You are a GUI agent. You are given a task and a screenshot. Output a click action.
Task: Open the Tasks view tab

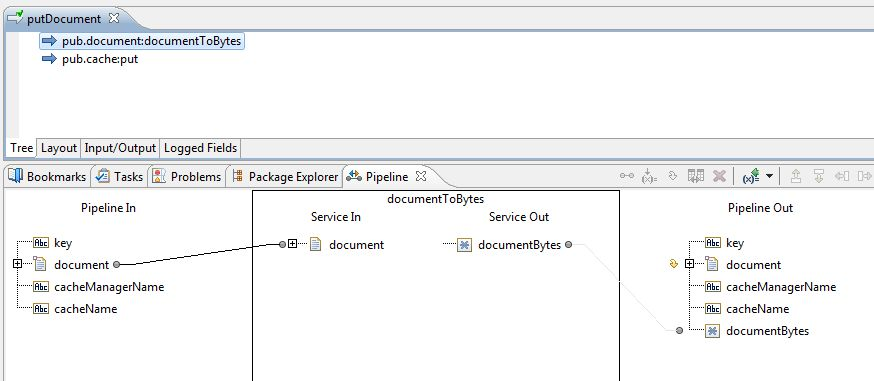[x=120, y=177]
